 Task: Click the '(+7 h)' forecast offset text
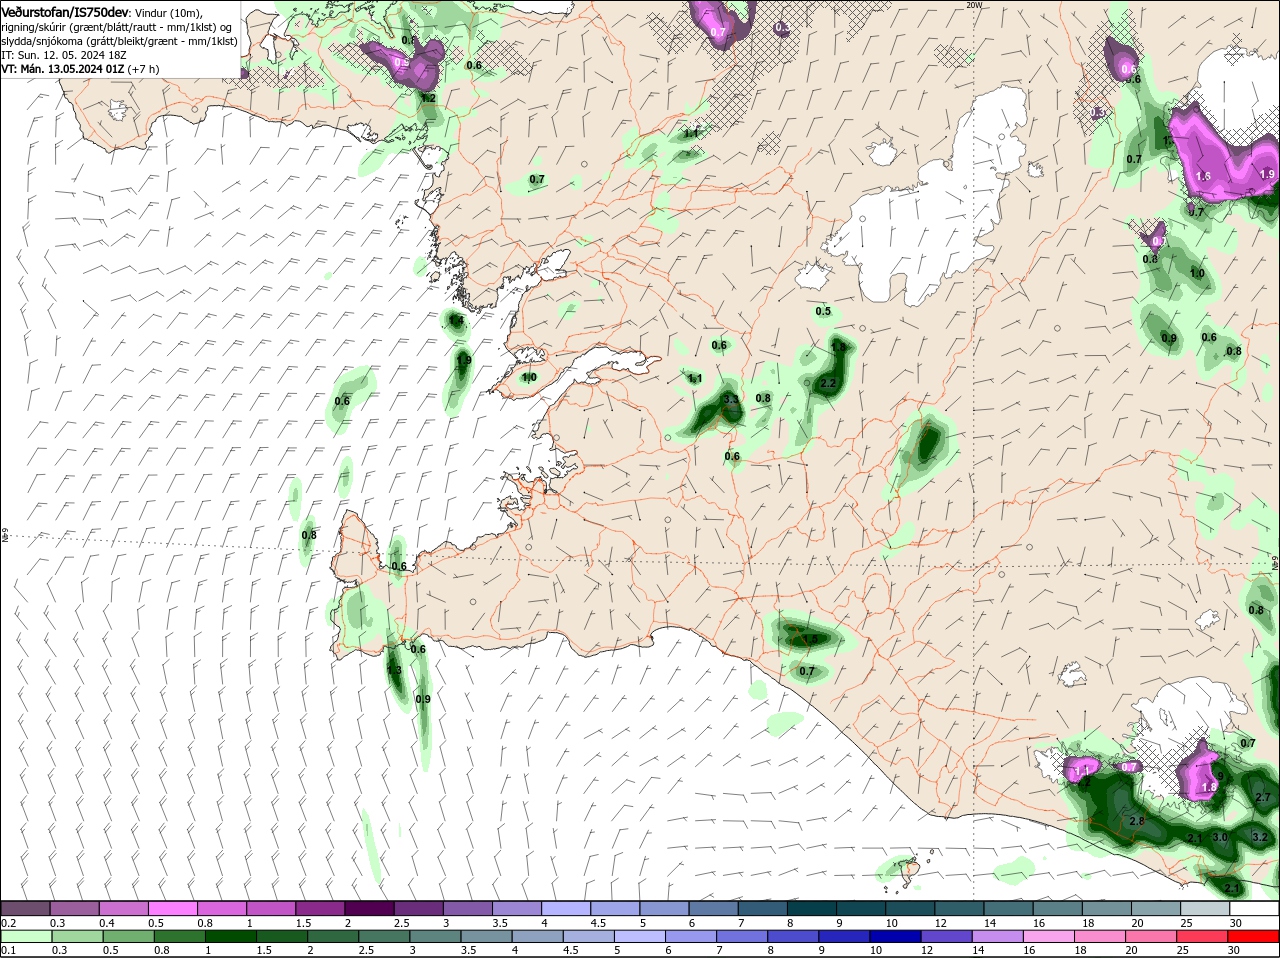144,69
